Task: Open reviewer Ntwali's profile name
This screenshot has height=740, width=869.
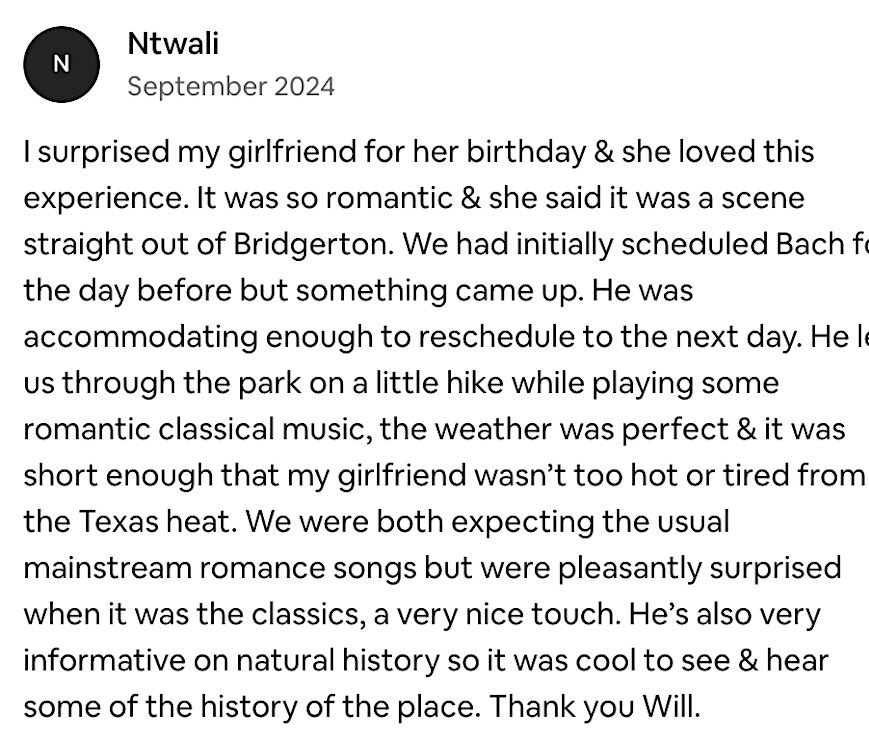Action: coord(173,44)
